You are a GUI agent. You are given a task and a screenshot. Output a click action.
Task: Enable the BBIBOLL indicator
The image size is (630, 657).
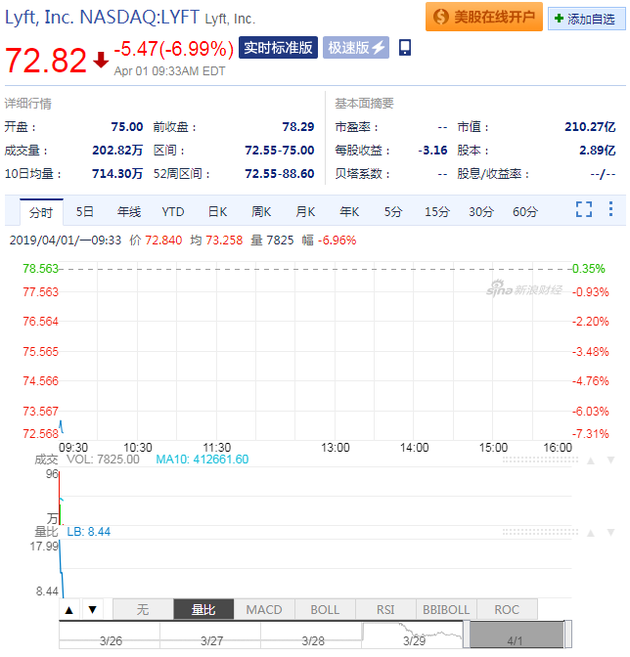446,609
